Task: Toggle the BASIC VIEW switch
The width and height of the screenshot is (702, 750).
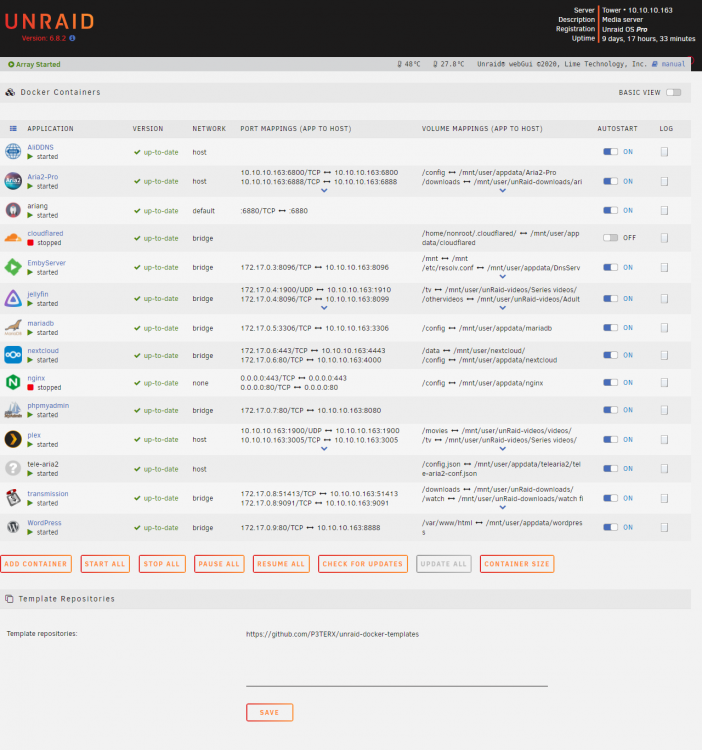Action: pyautogui.click(x=673, y=92)
